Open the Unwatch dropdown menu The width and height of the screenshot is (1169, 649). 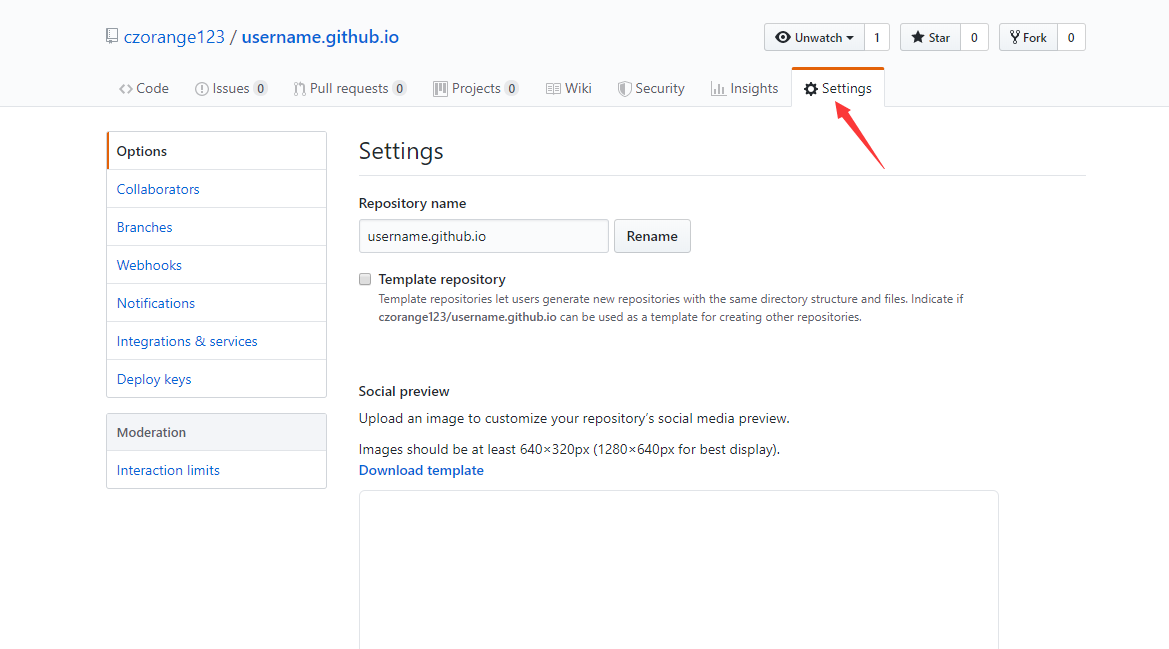coord(815,38)
